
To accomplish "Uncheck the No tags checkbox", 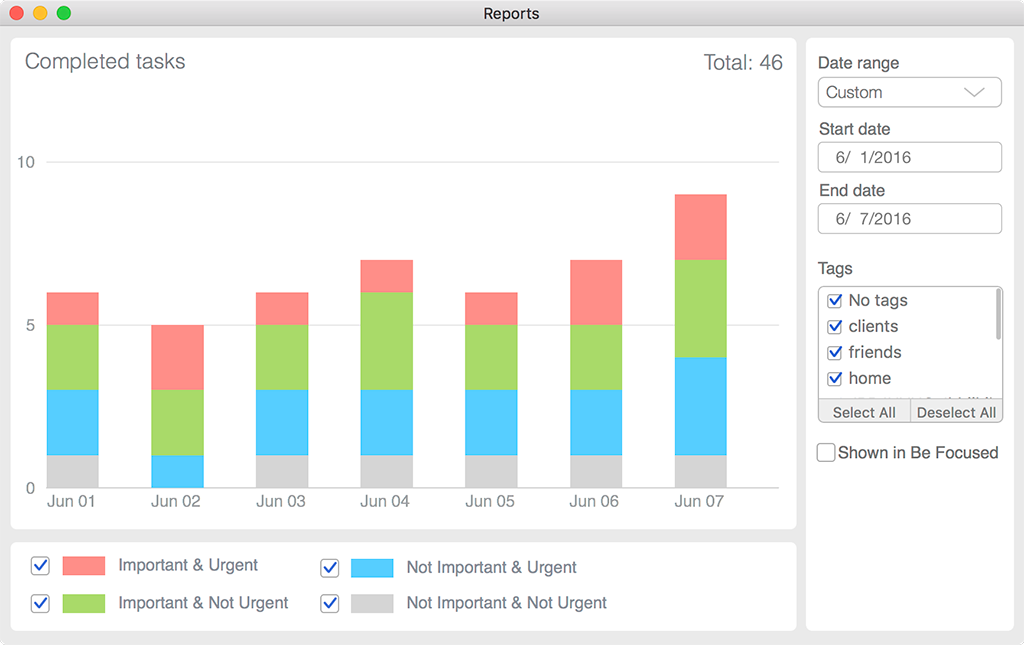I will [x=835, y=300].
